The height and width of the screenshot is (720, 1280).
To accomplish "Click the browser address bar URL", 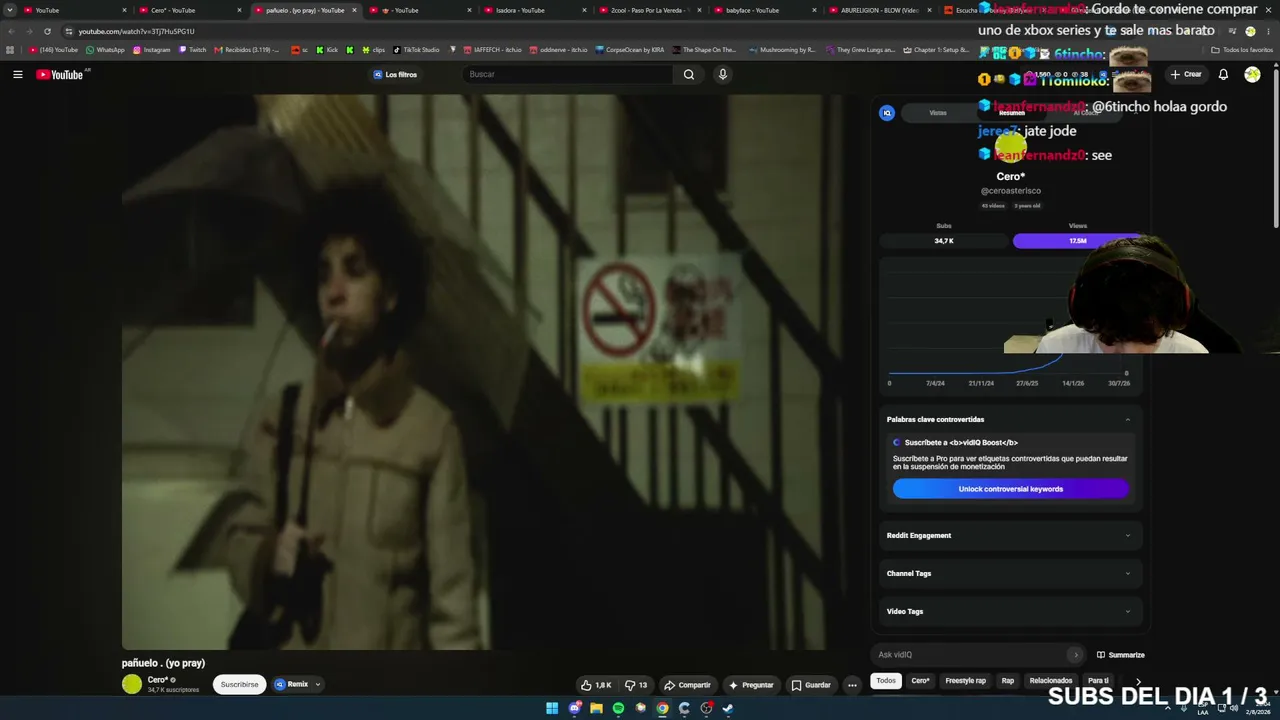I will coord(137,31).
